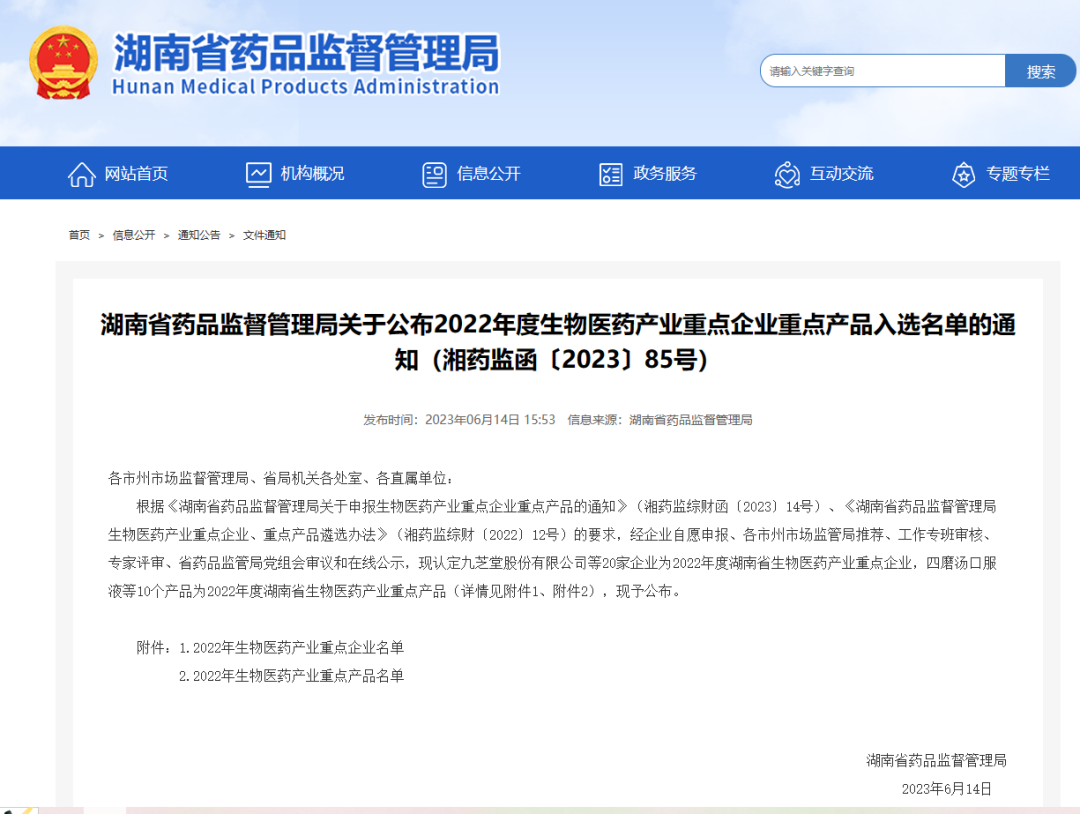
Task: Click 文件通知 breadcrumb link
Action: (264, 235)
